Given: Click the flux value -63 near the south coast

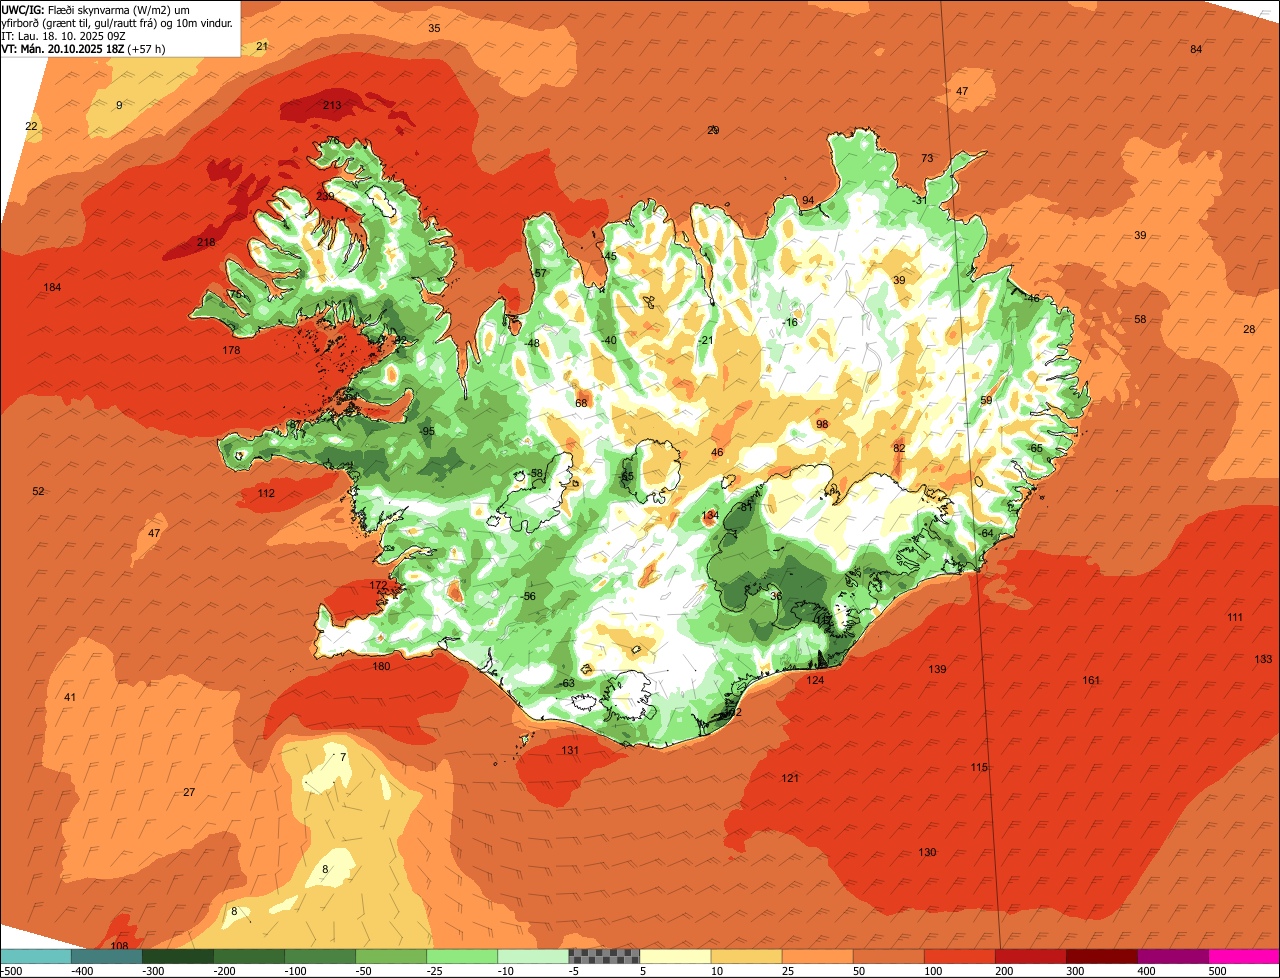Looking at the screenshot, I should click(567, 683).
